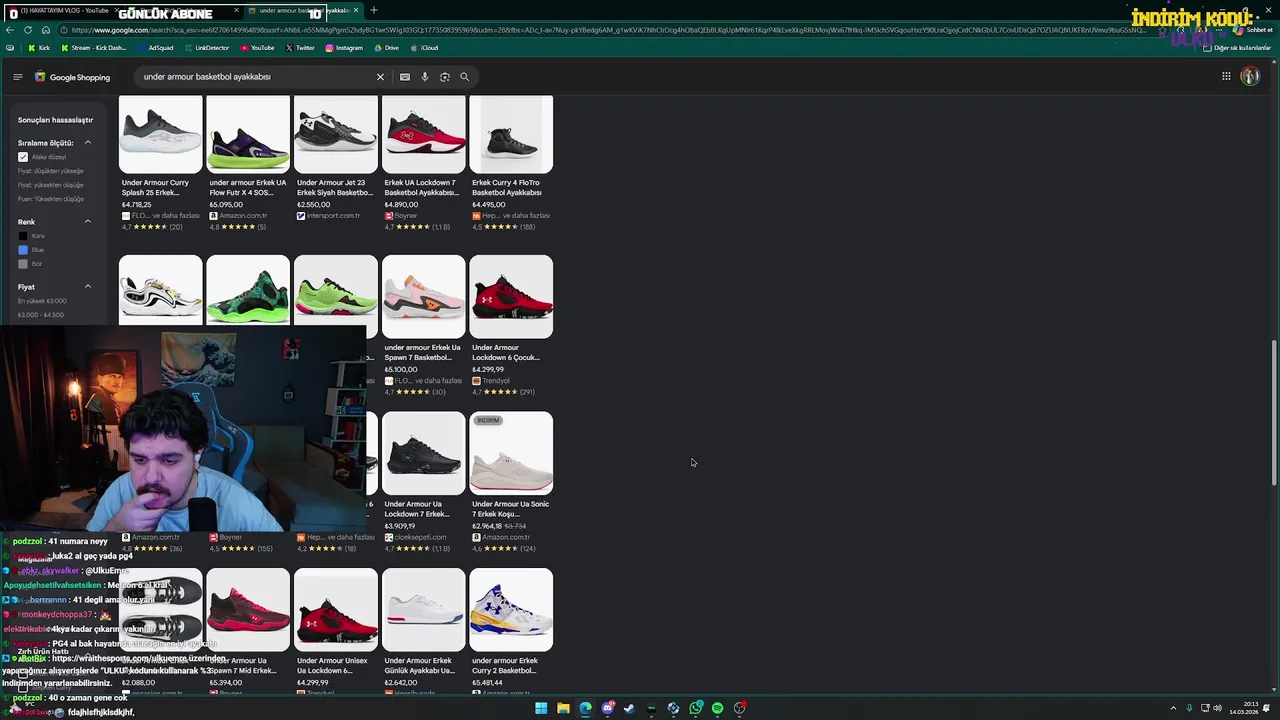The image size is (1280, 720).
Task: Filter by the black Kara color swatch
Action: point(23,236)
